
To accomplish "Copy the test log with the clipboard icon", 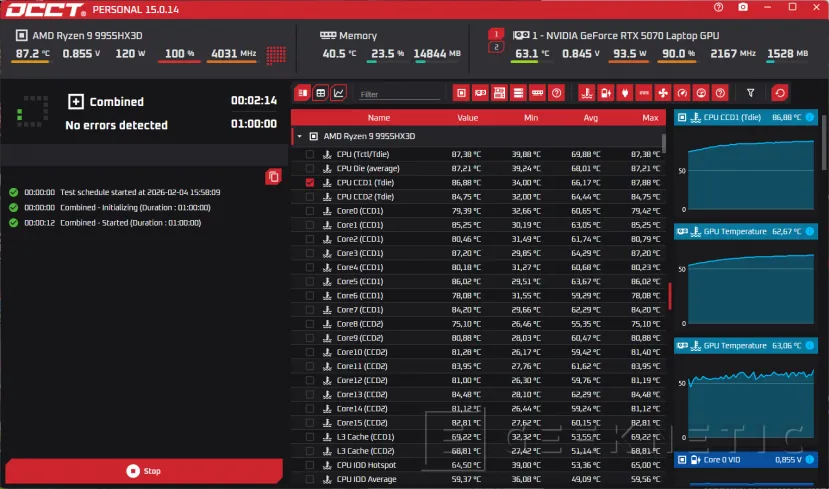I will click(273, 177).
